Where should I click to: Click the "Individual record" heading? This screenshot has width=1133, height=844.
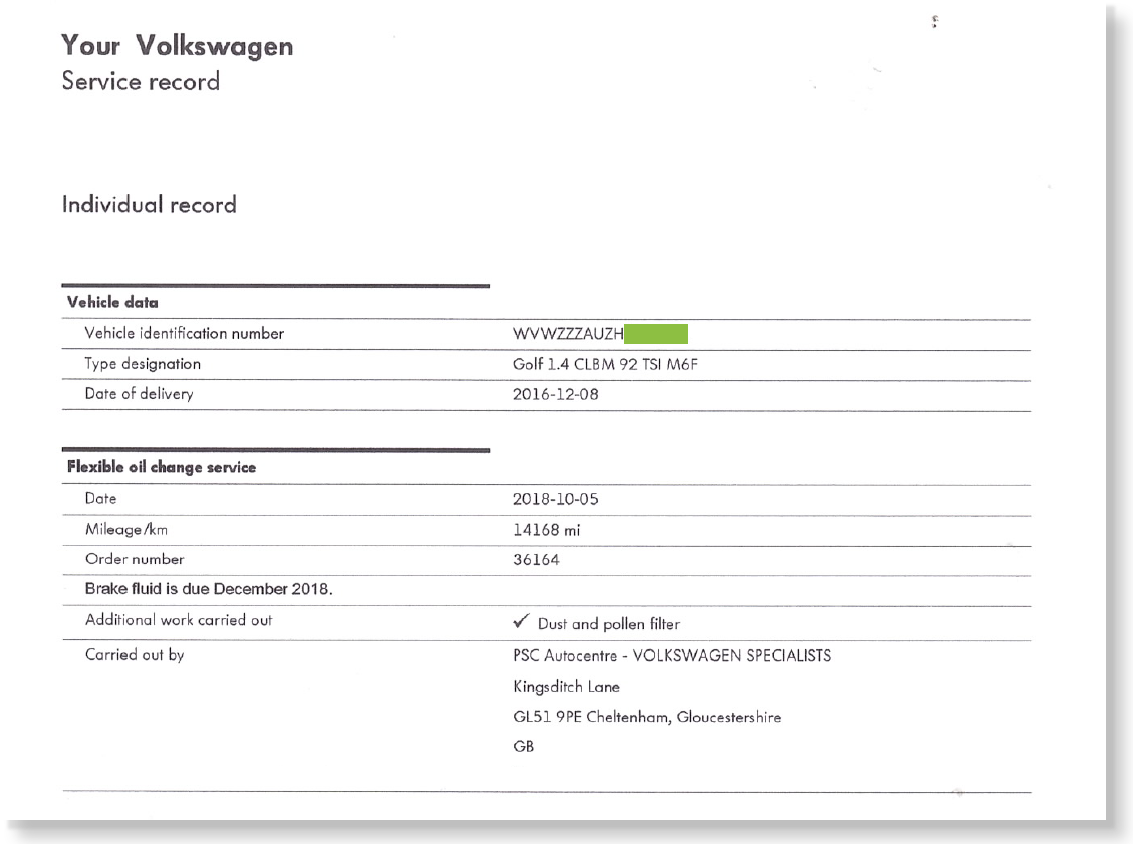149,205
